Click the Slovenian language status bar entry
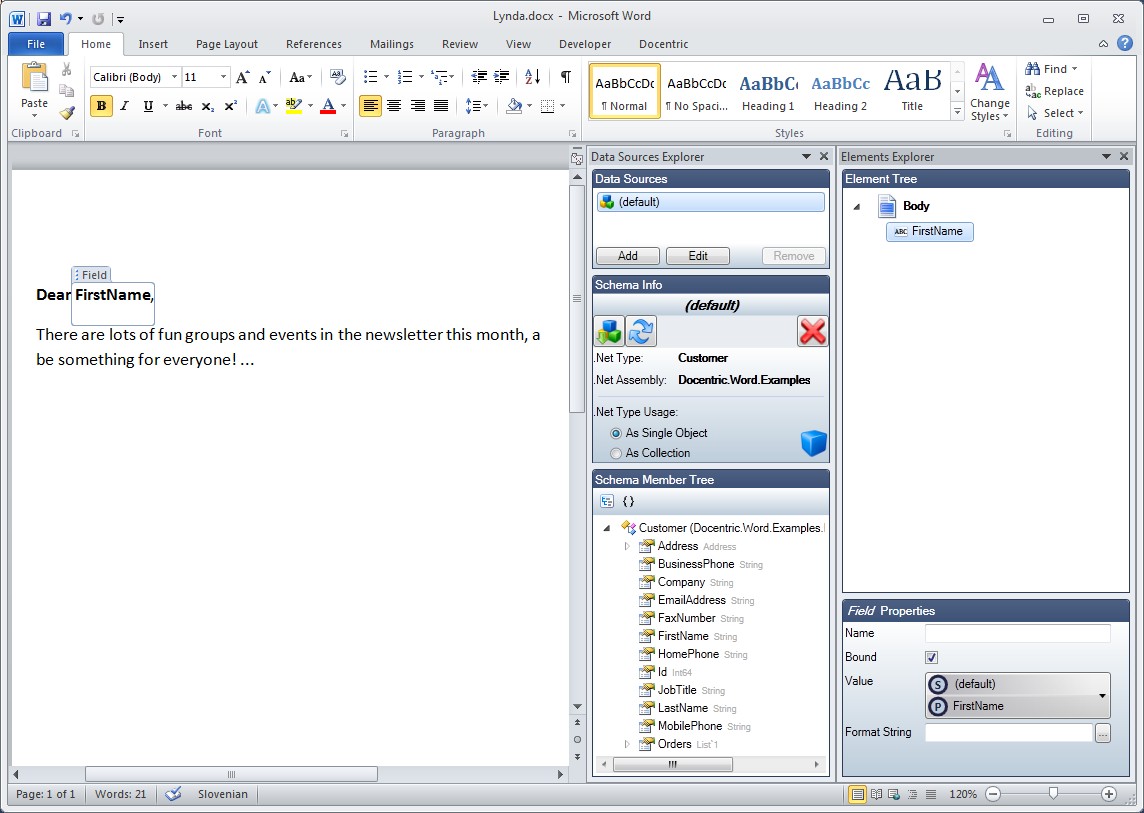The image size is (1144, 813). click(x=223, y=794)
